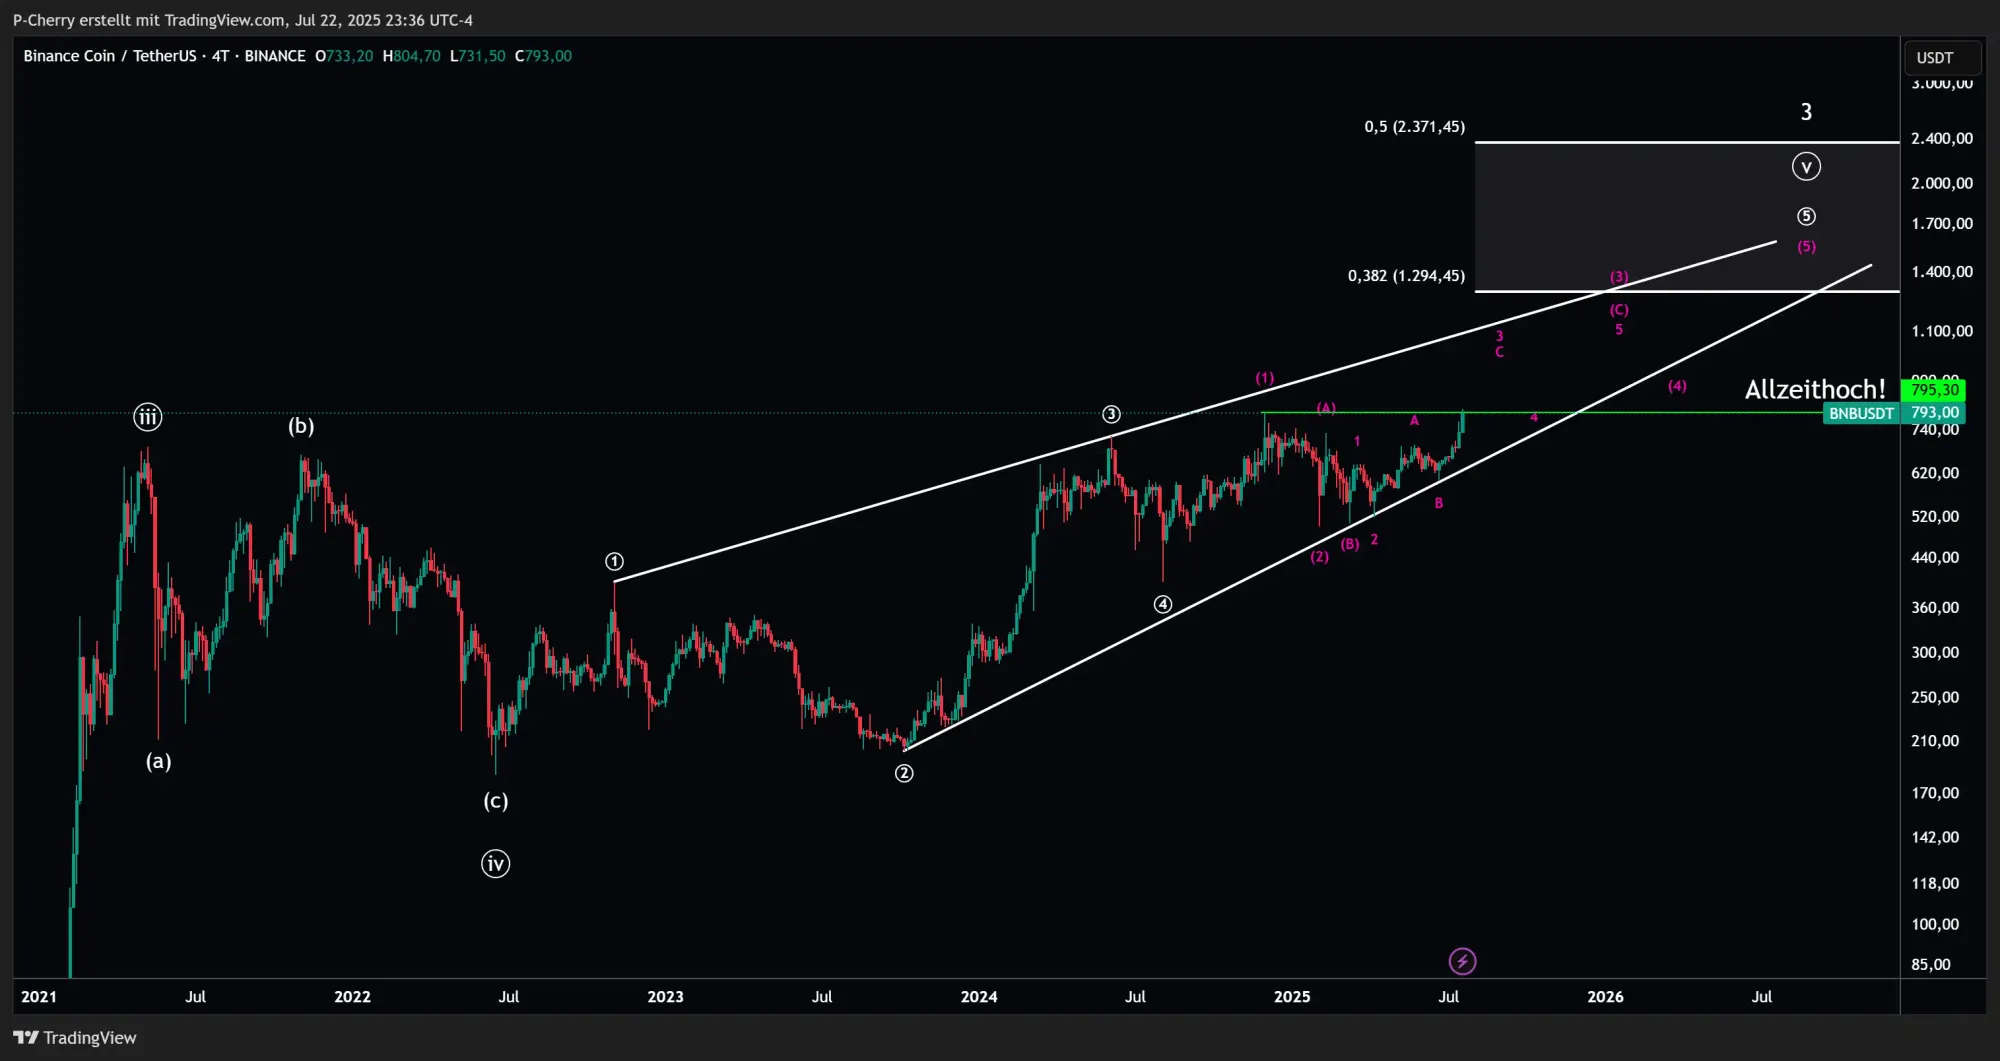Select the white (c) wave label
Screen dimensions: 2000x1061
tap(496, 801)
